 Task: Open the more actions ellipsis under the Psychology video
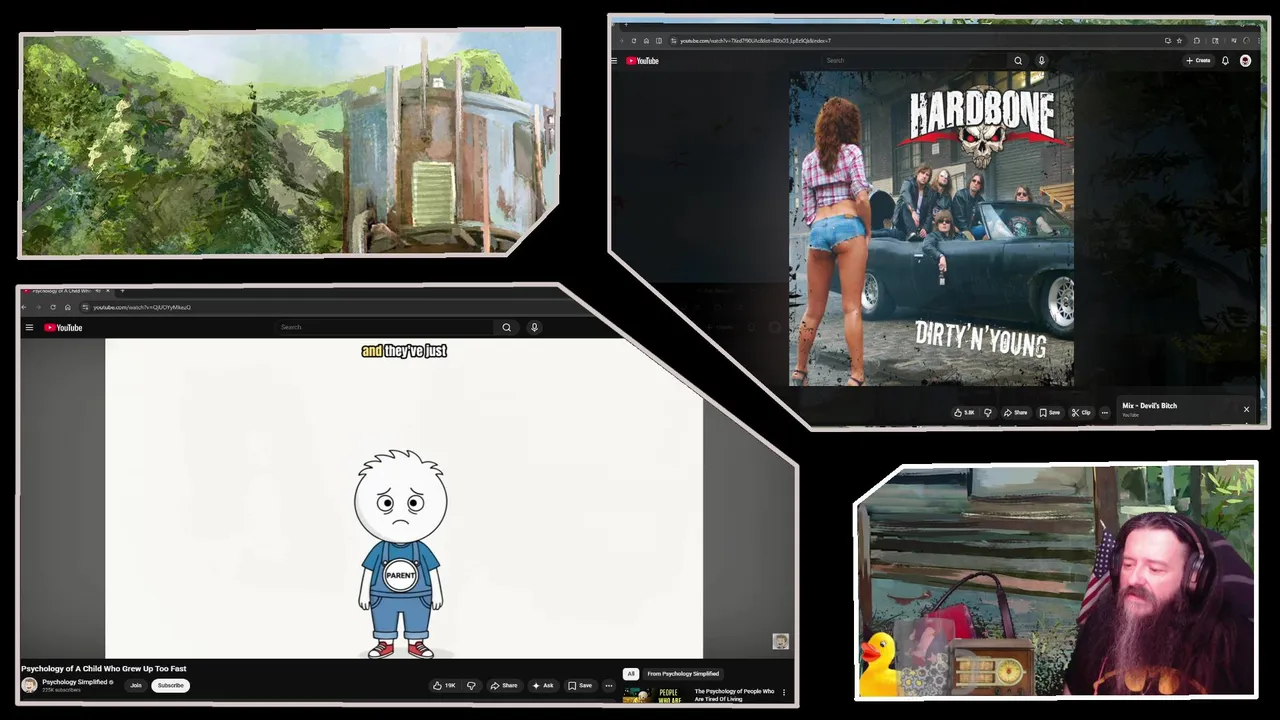tap(608, 685)
